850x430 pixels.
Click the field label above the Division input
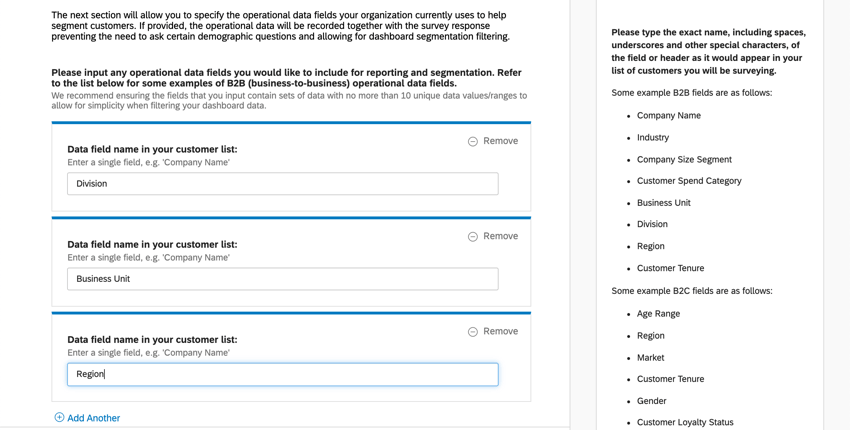(152, 149)
